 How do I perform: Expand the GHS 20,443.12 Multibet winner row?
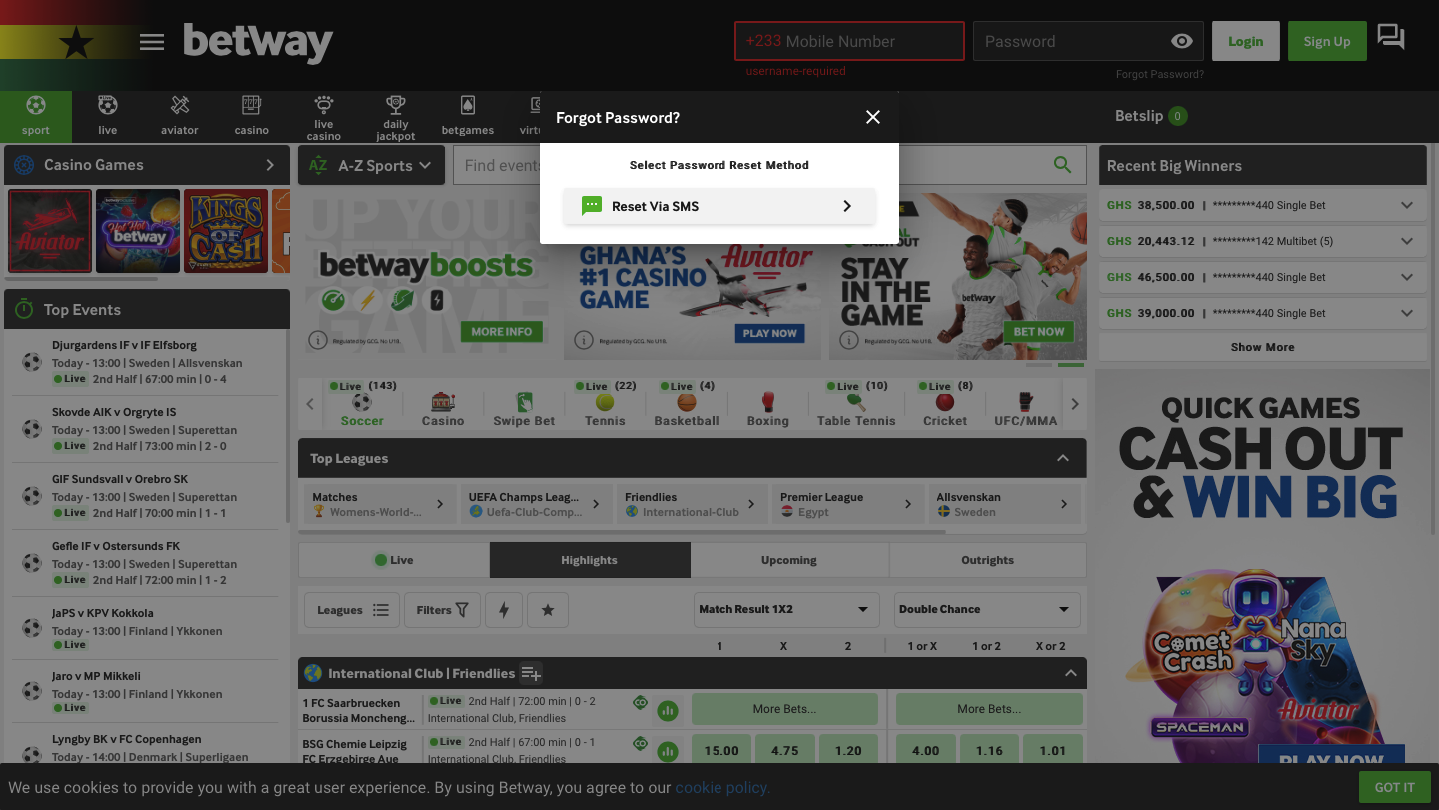(x=1262, y=241)
